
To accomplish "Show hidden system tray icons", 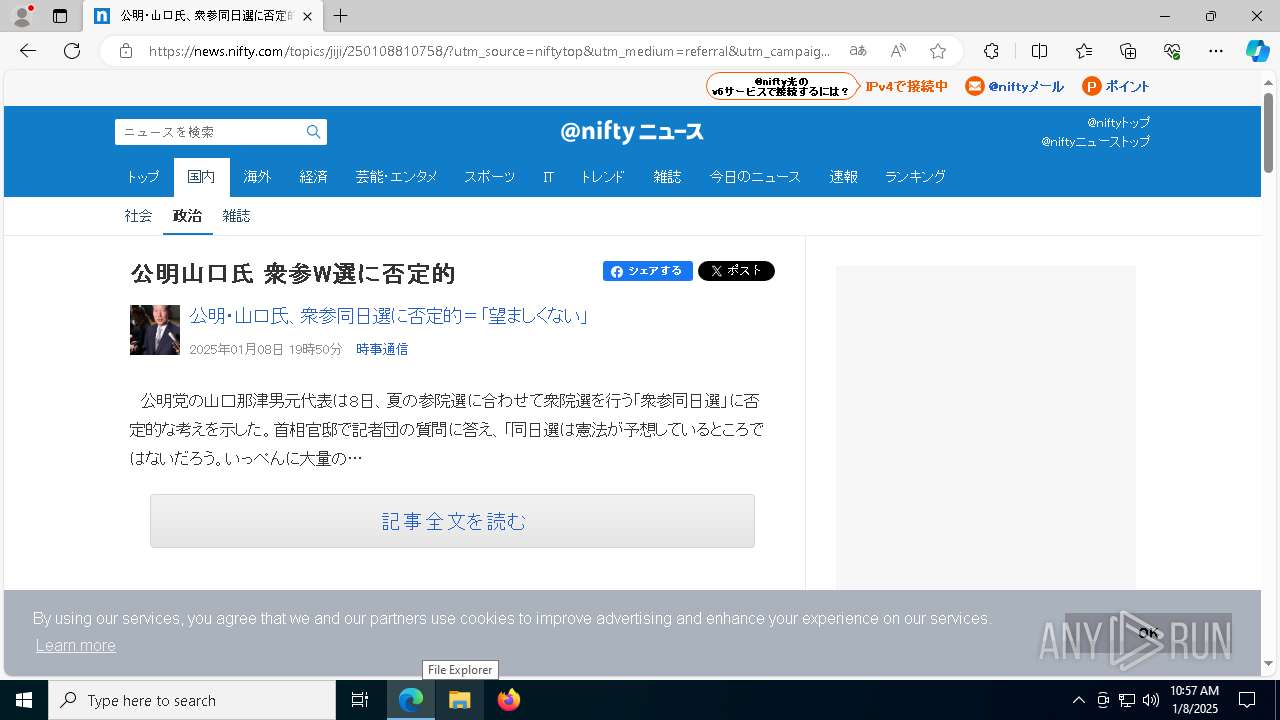I will 1078,700.
